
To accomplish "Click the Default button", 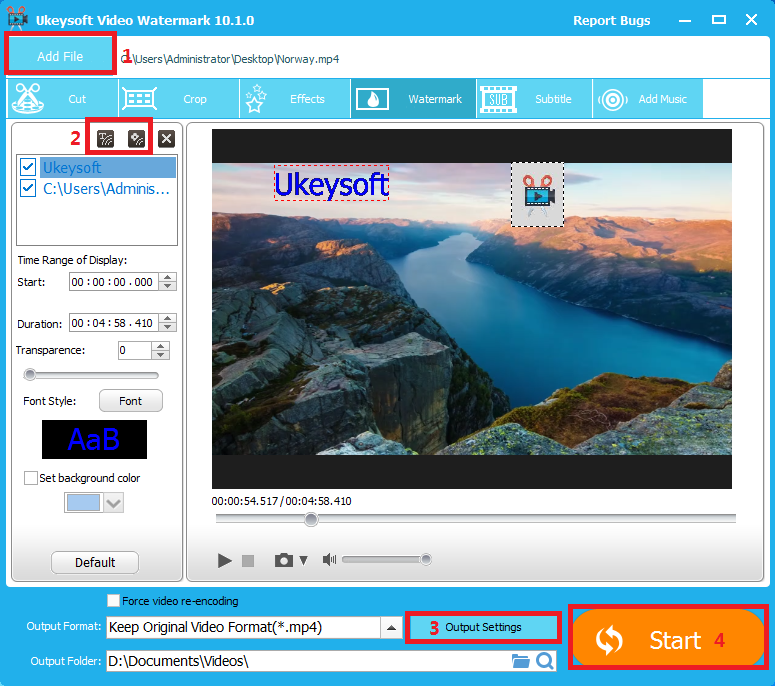I will coord(95,562).
